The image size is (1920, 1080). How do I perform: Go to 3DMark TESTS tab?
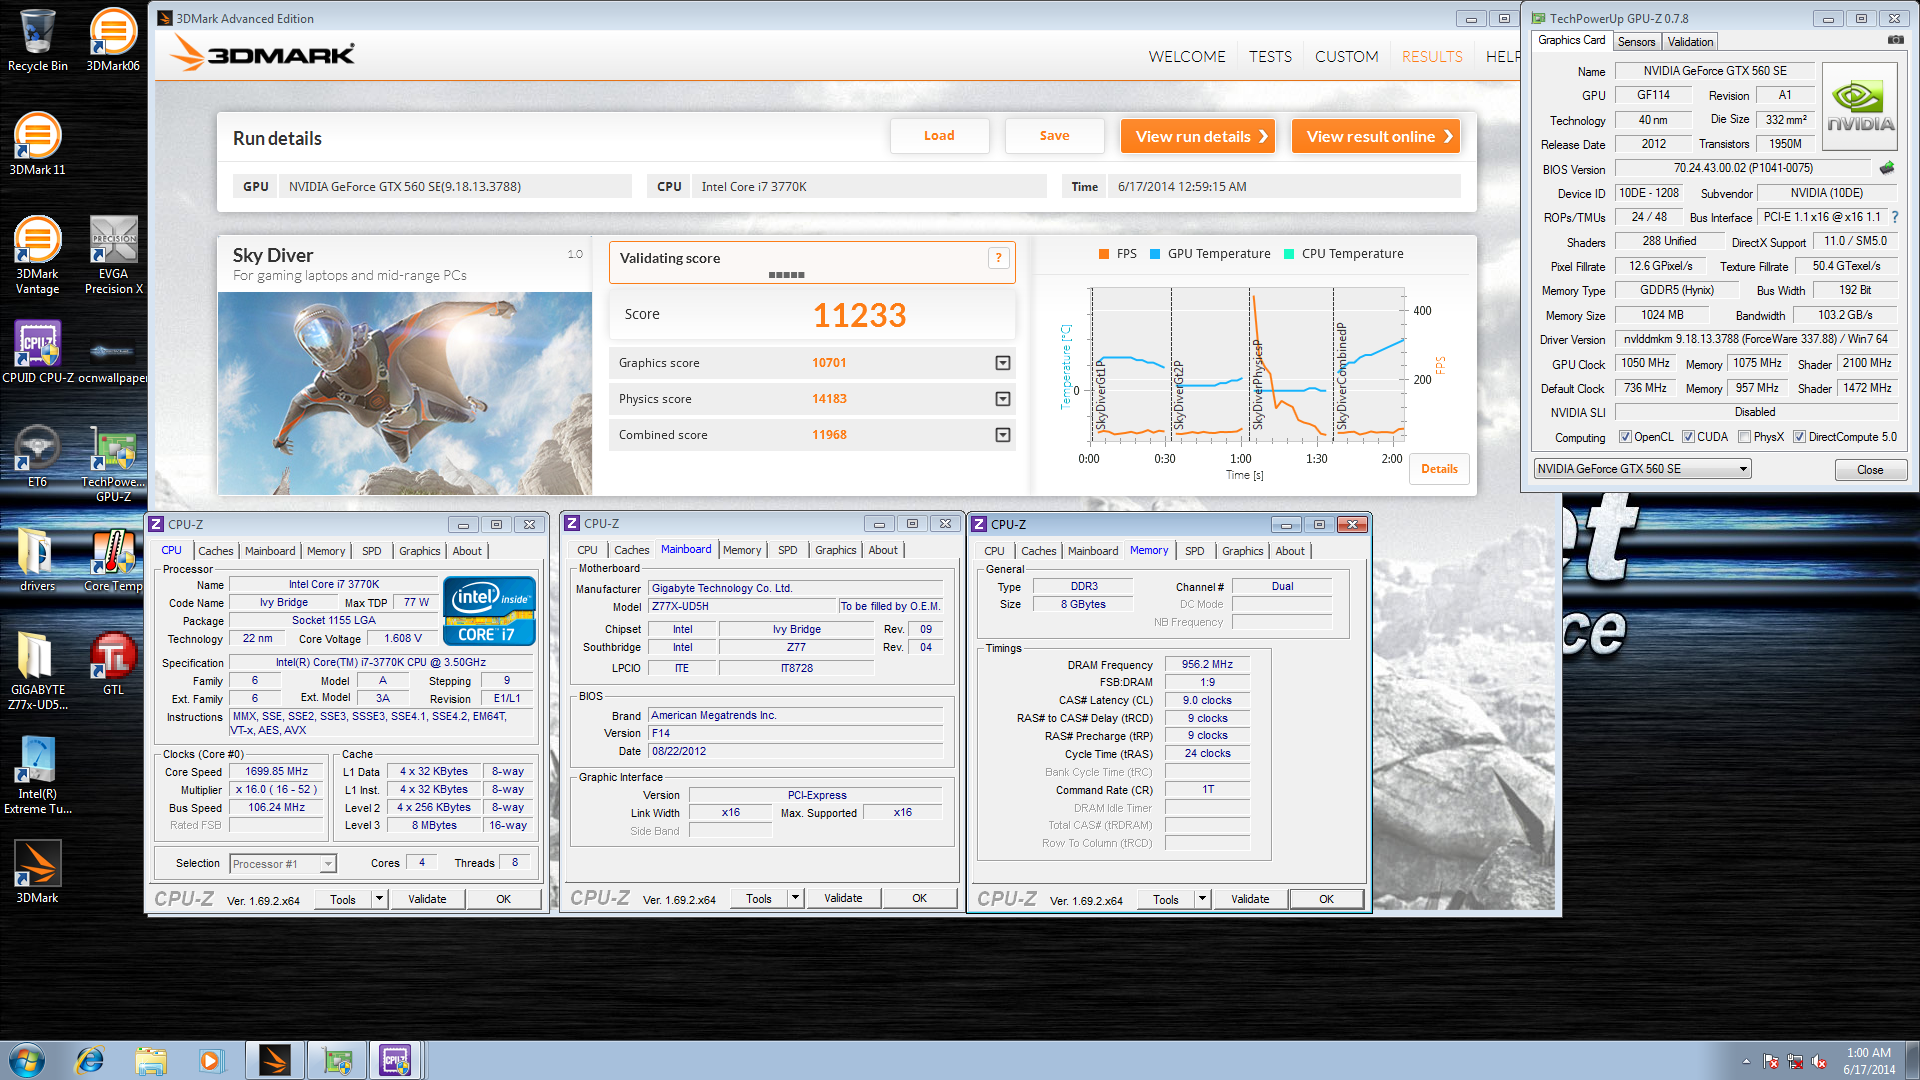click(1270, 57)
